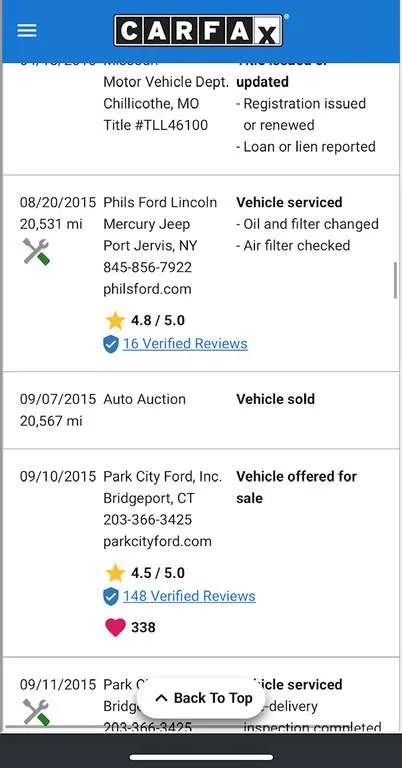402x768 pixels.
Task: Tap the Park City Ford 4.5 star
Action: click(115, 573)
